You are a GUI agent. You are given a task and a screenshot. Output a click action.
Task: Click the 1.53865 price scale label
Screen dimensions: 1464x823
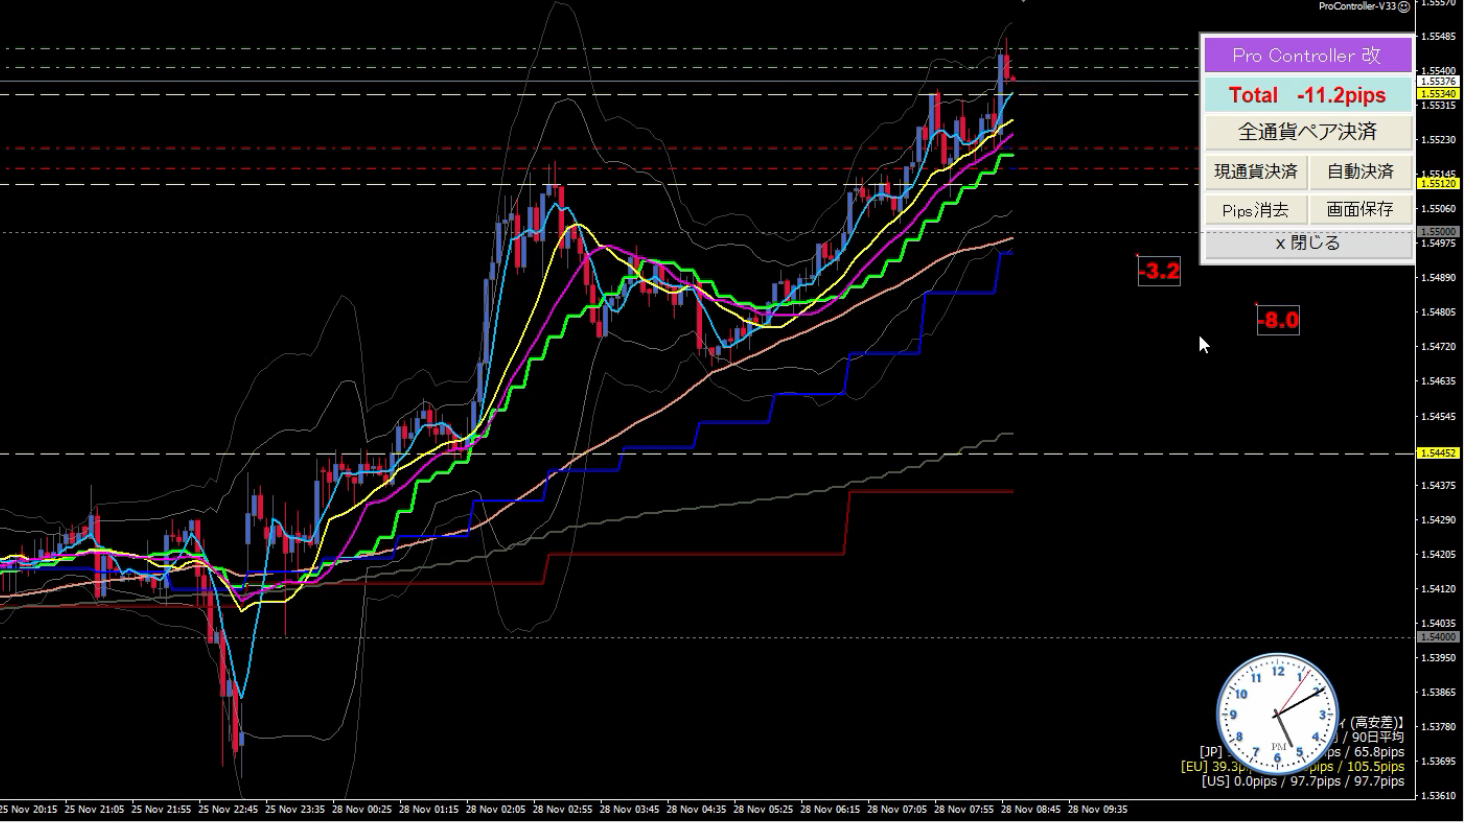point(1437,692)
